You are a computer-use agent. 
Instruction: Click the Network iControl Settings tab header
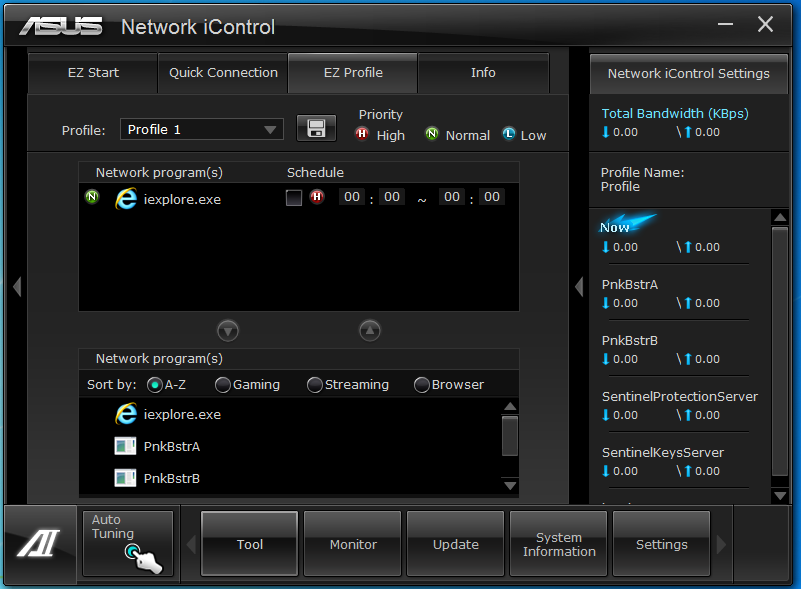(x=689, y=74)
